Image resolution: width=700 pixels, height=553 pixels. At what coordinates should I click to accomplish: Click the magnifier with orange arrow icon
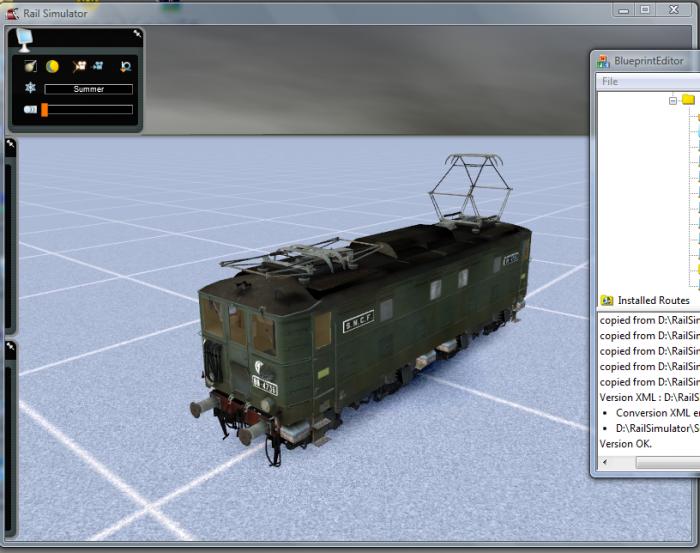click(125, 67)
